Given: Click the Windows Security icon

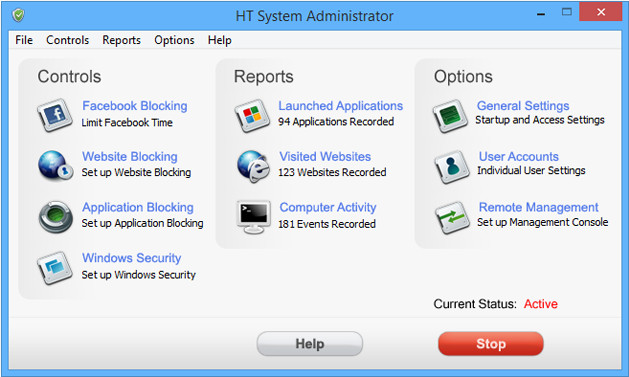Looking at the screenshot, I should (55, 268).
